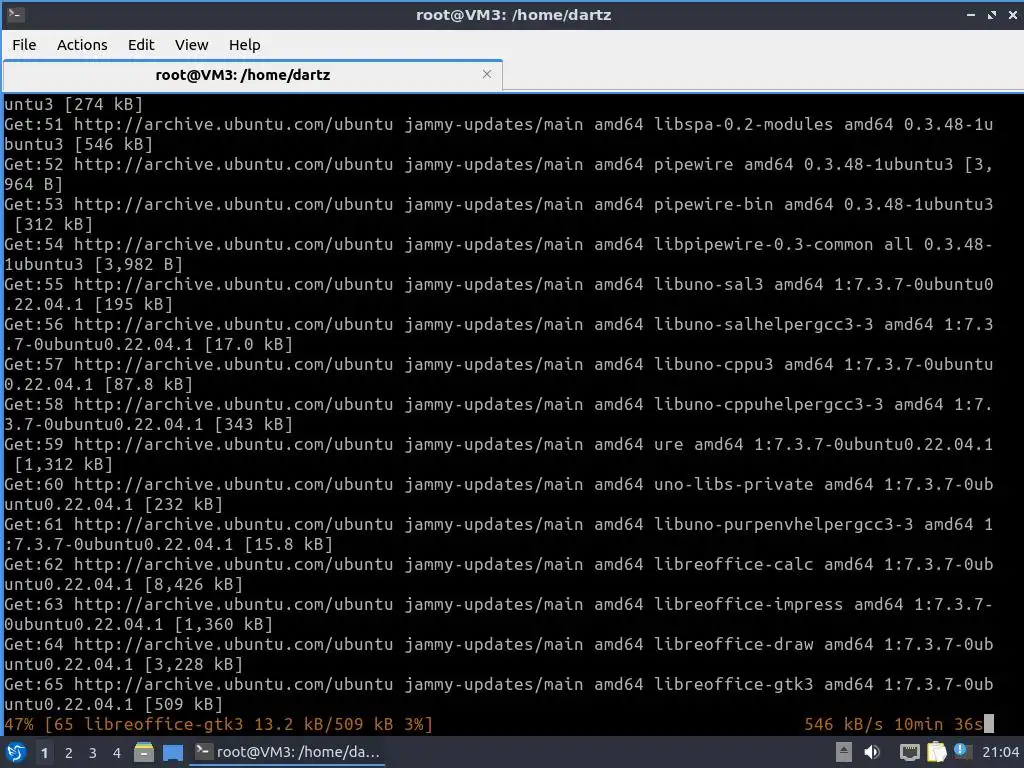Click the 'pipewire-bin' package name in Get:53

pos(714,204)
